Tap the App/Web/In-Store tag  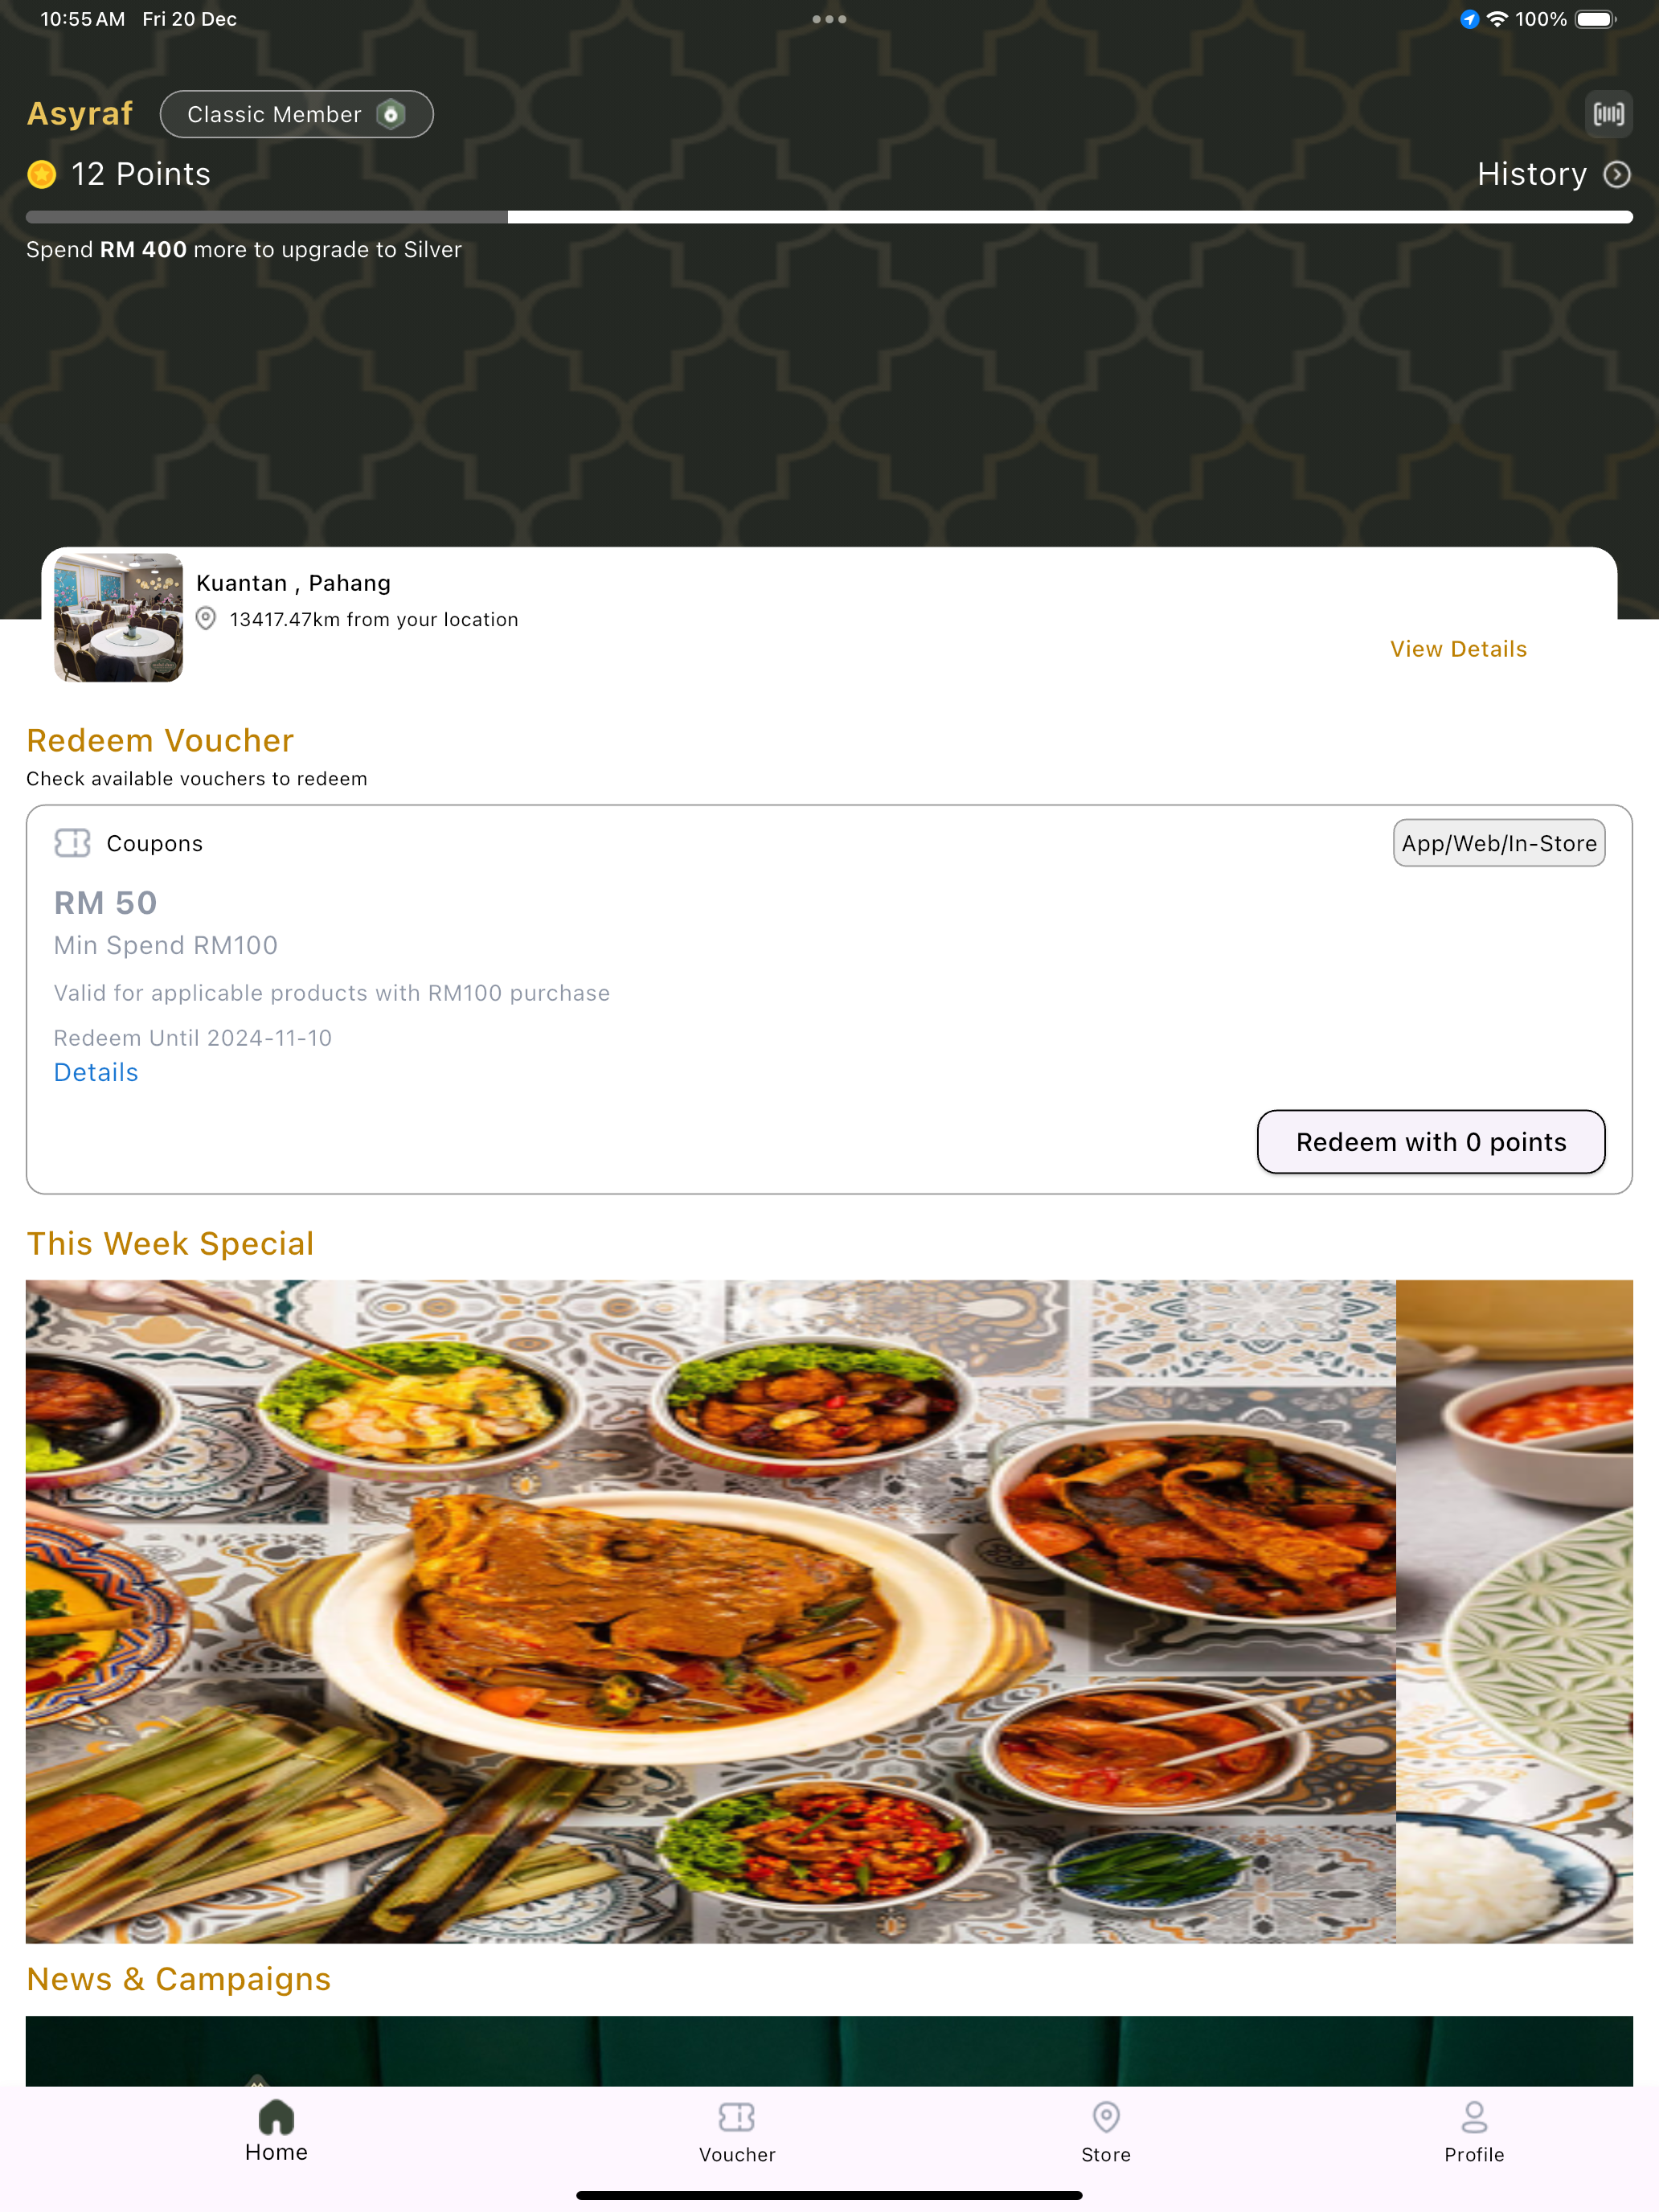point(1499,843)
